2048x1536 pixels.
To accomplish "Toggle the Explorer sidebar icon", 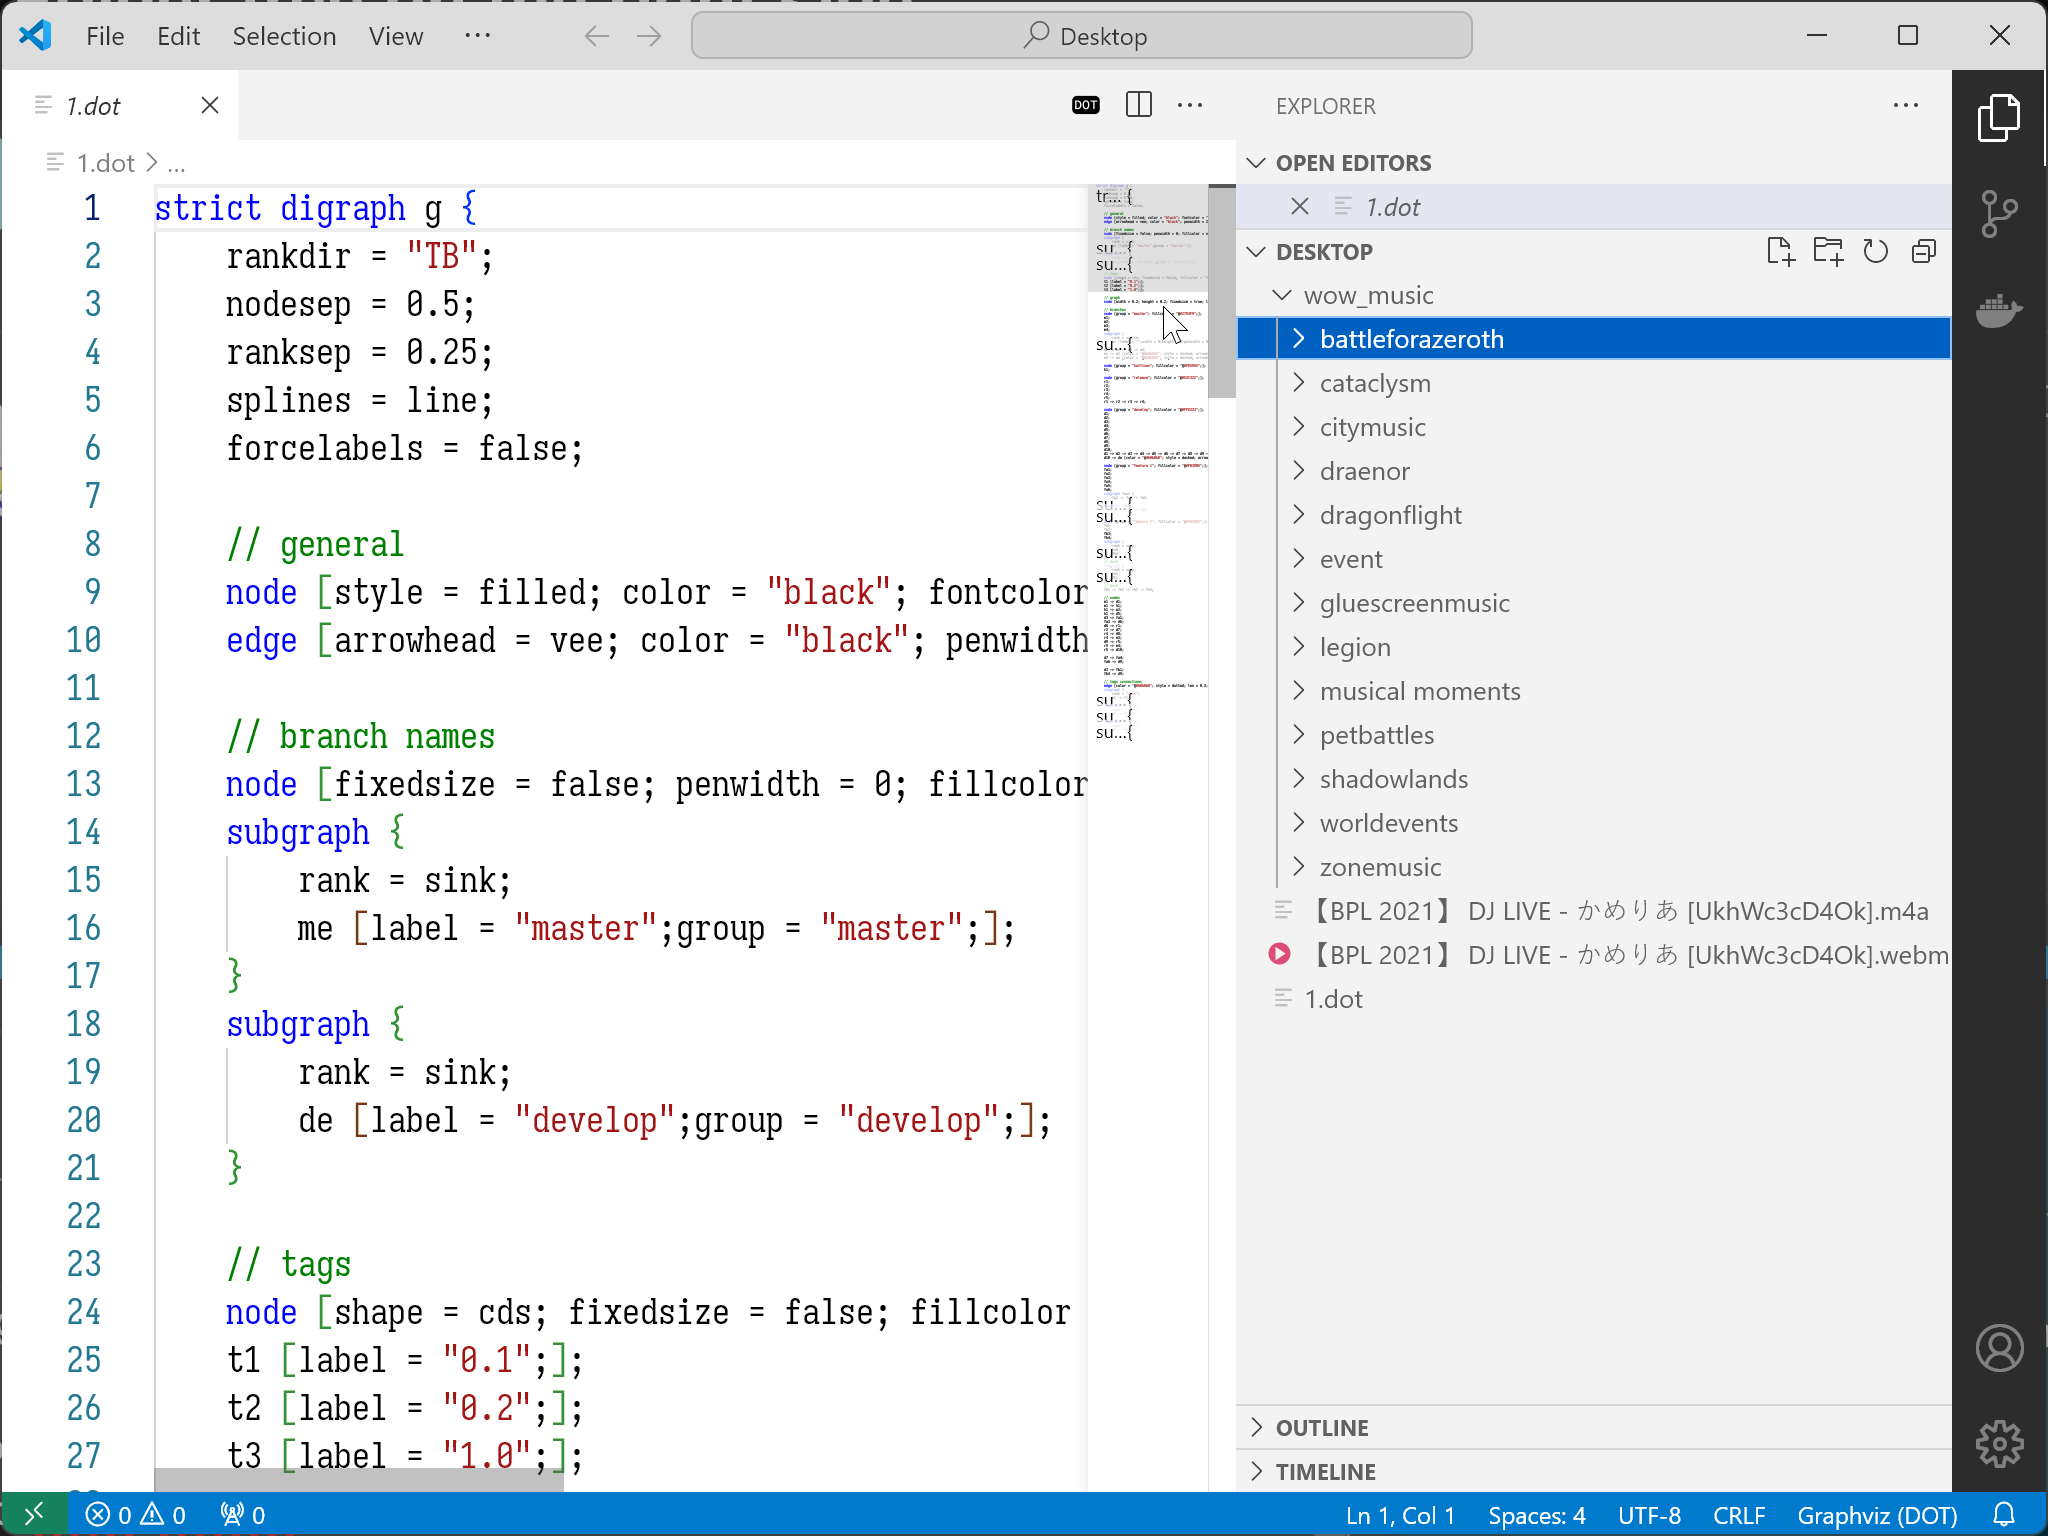I will (x=1998, y=118).
